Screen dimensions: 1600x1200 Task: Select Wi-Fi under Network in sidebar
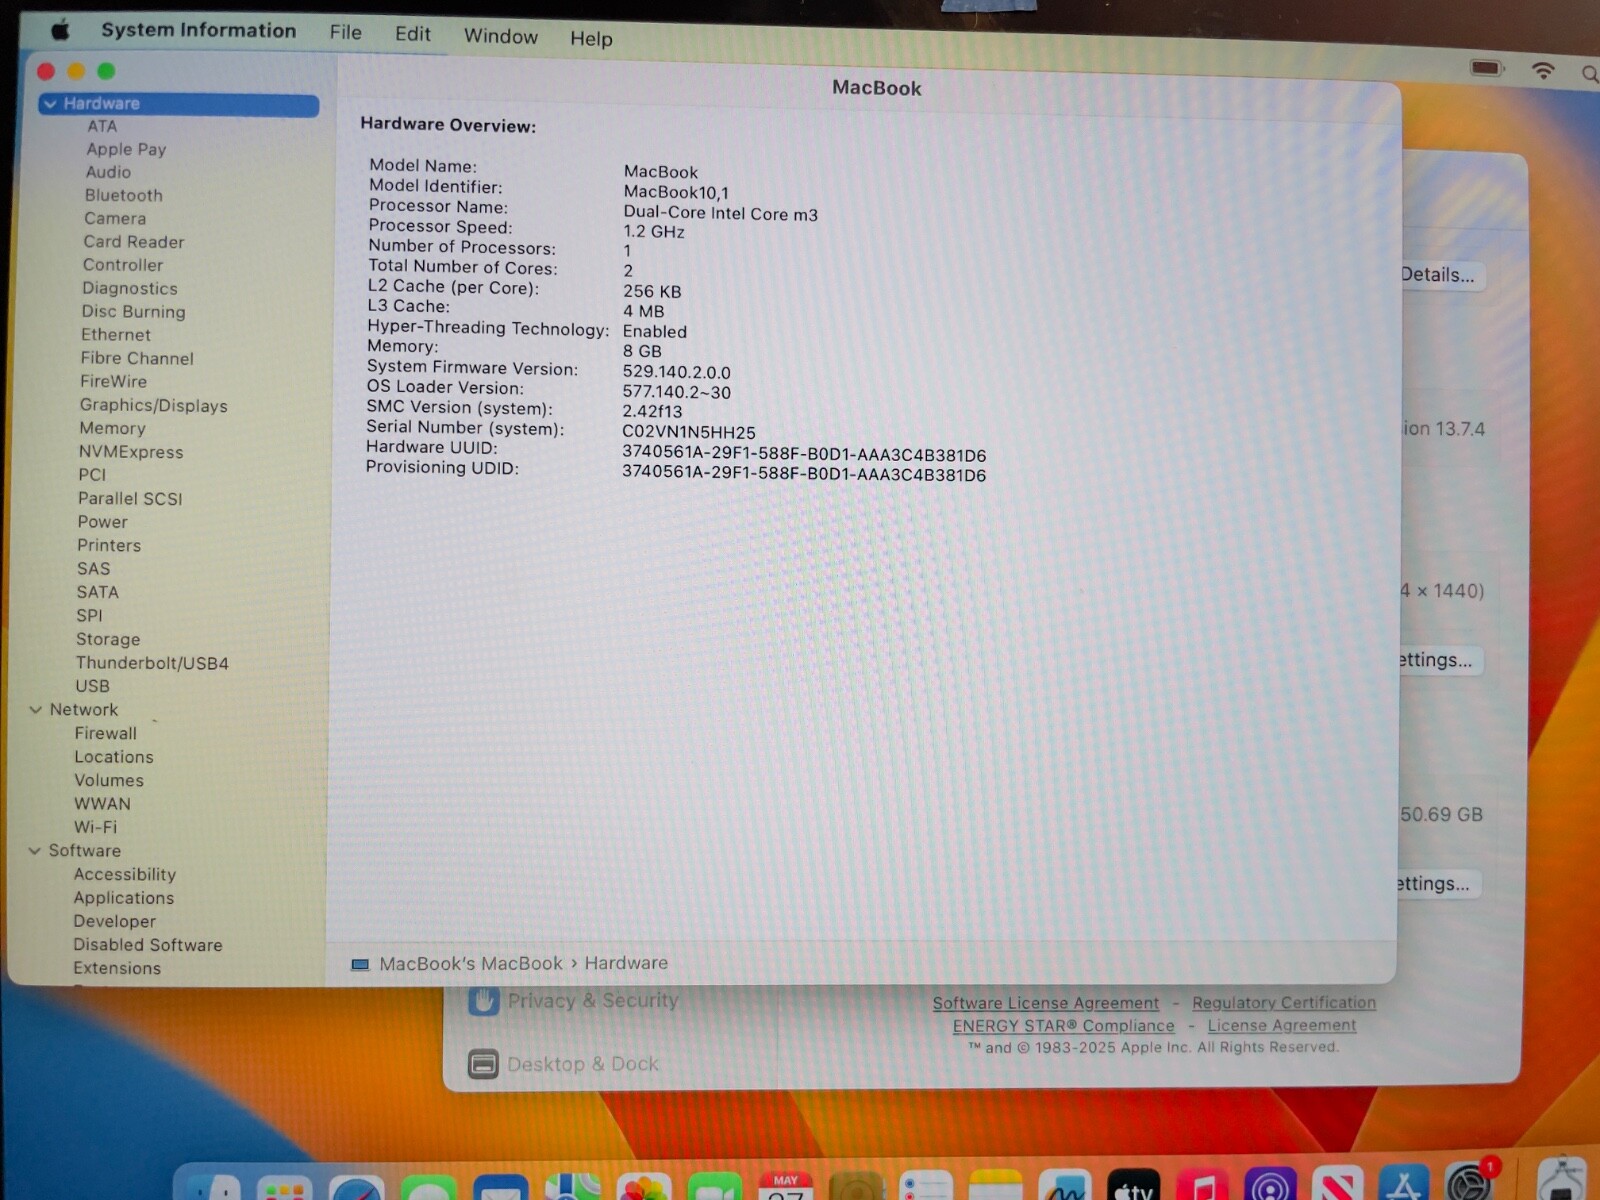pyautogui.click(x=95, y=827)
